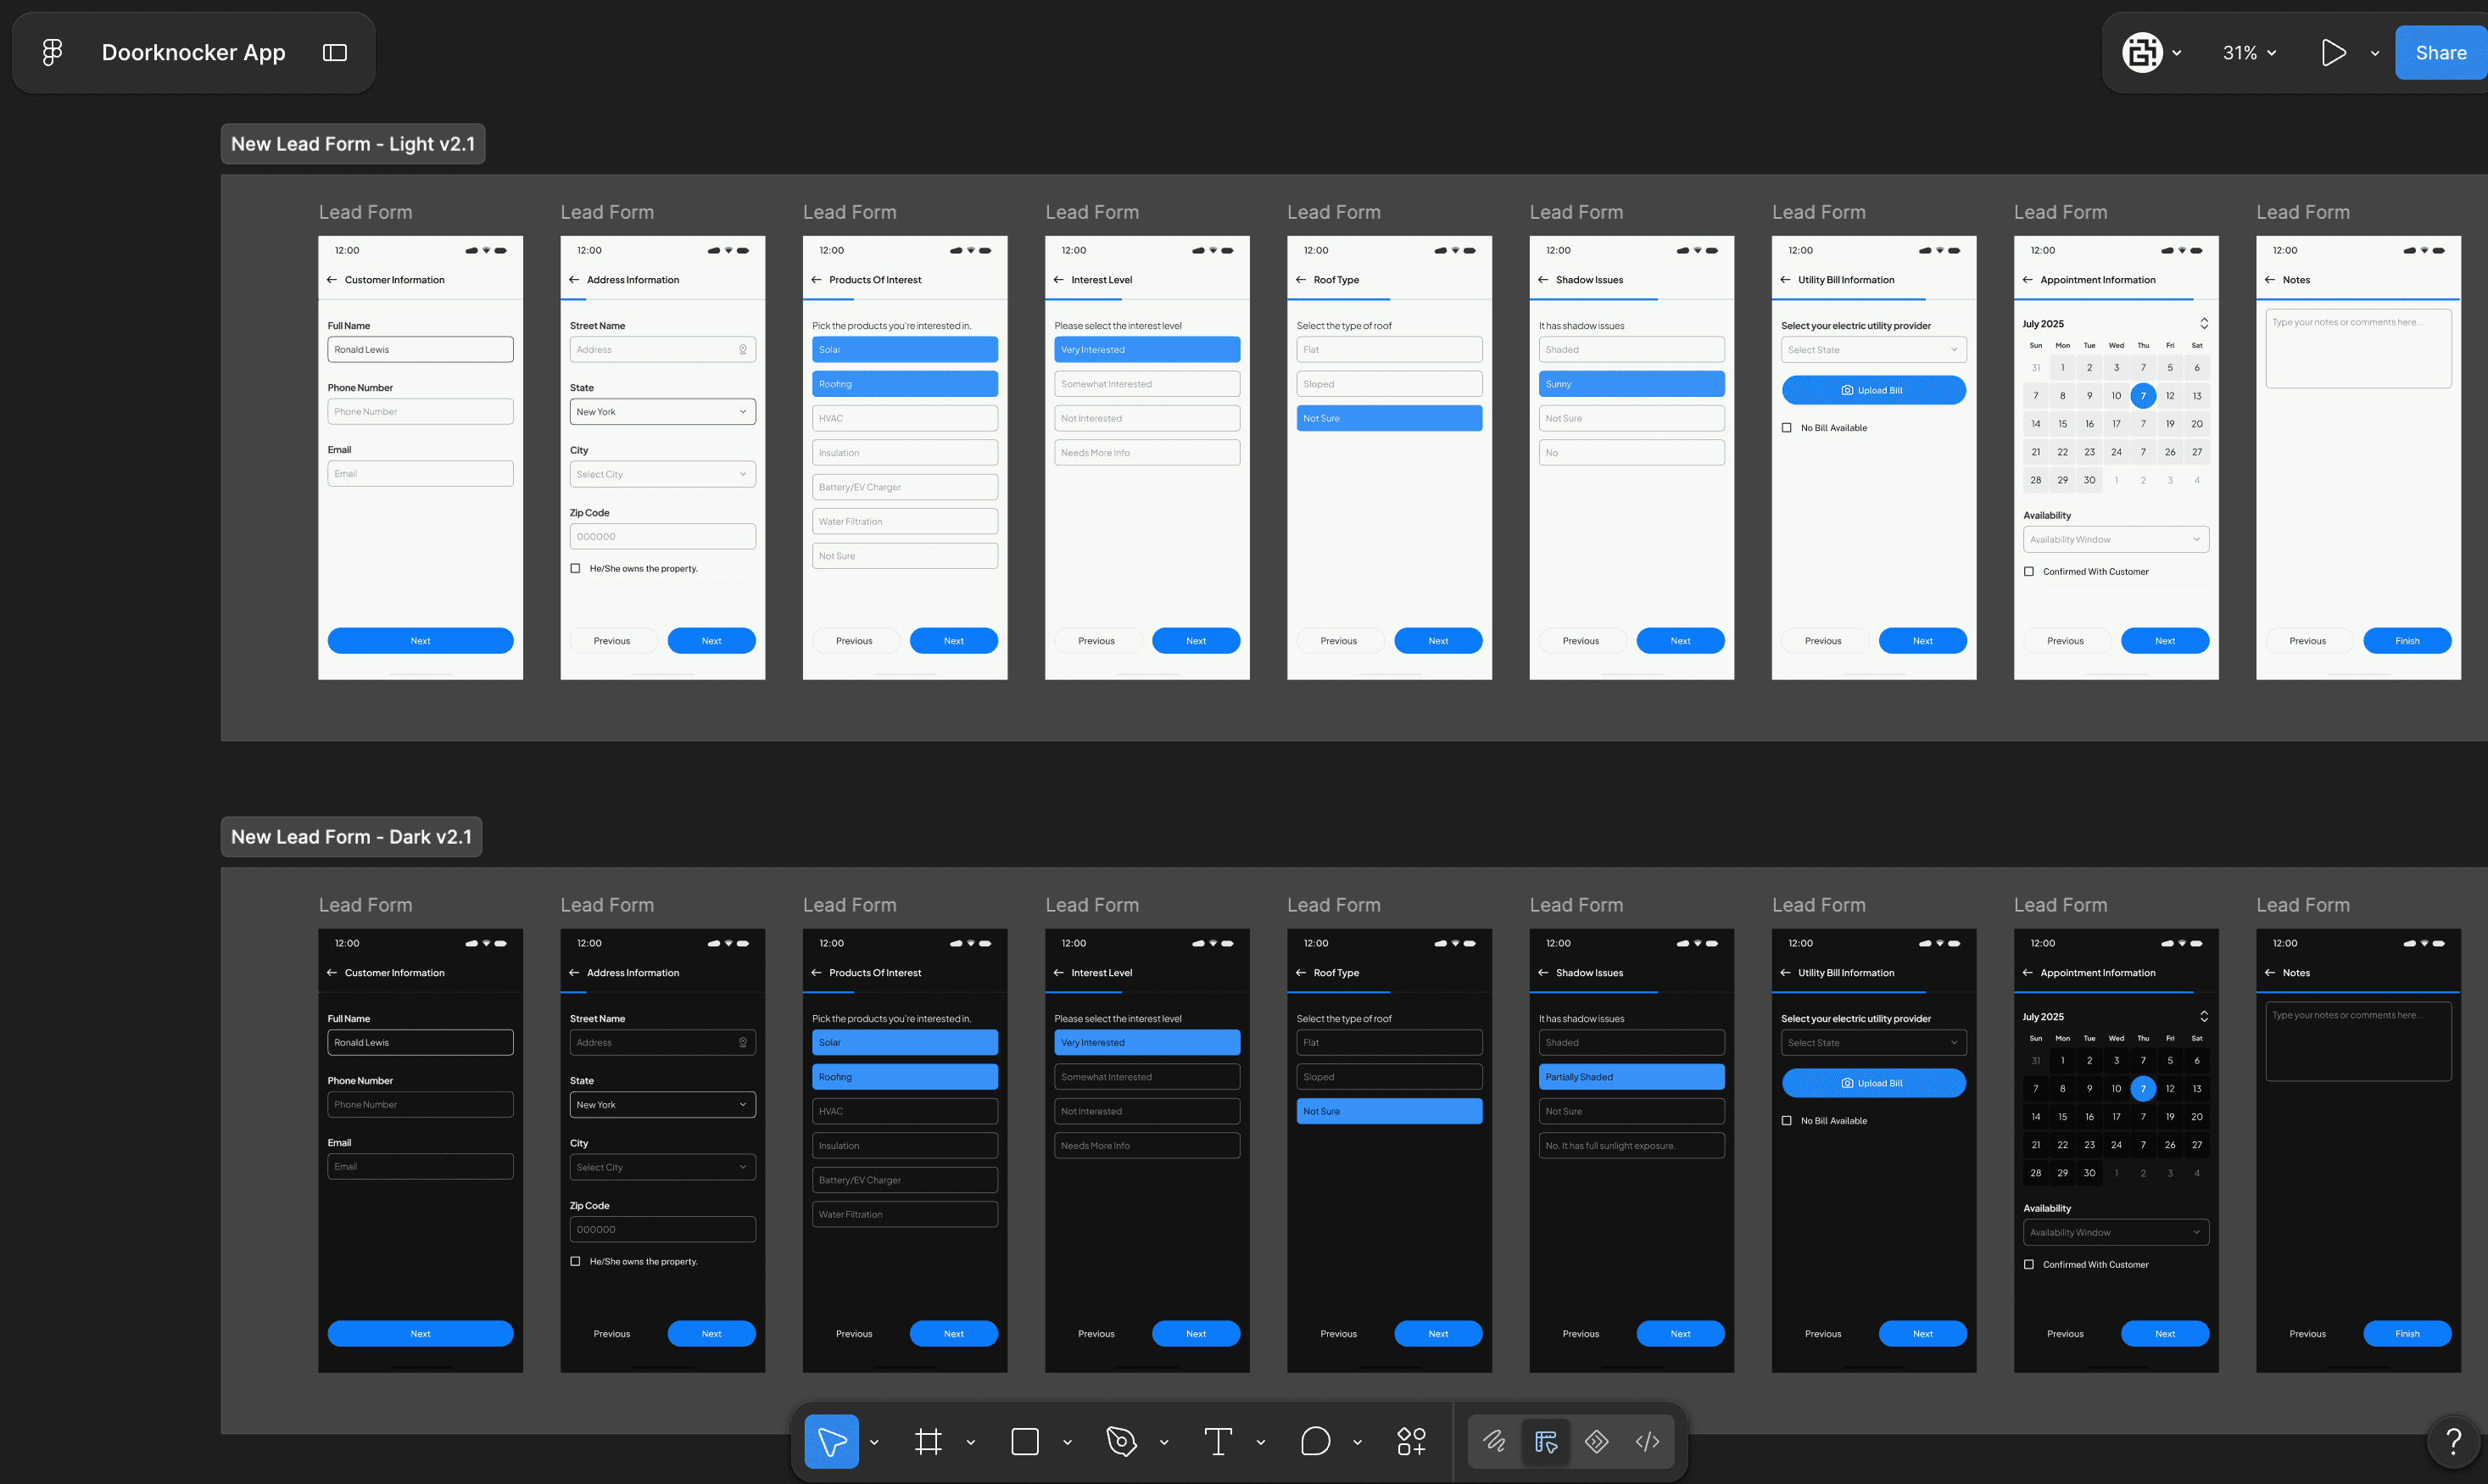Open the Help question mark button

pyautogui.click(x=2453, y=1441)
